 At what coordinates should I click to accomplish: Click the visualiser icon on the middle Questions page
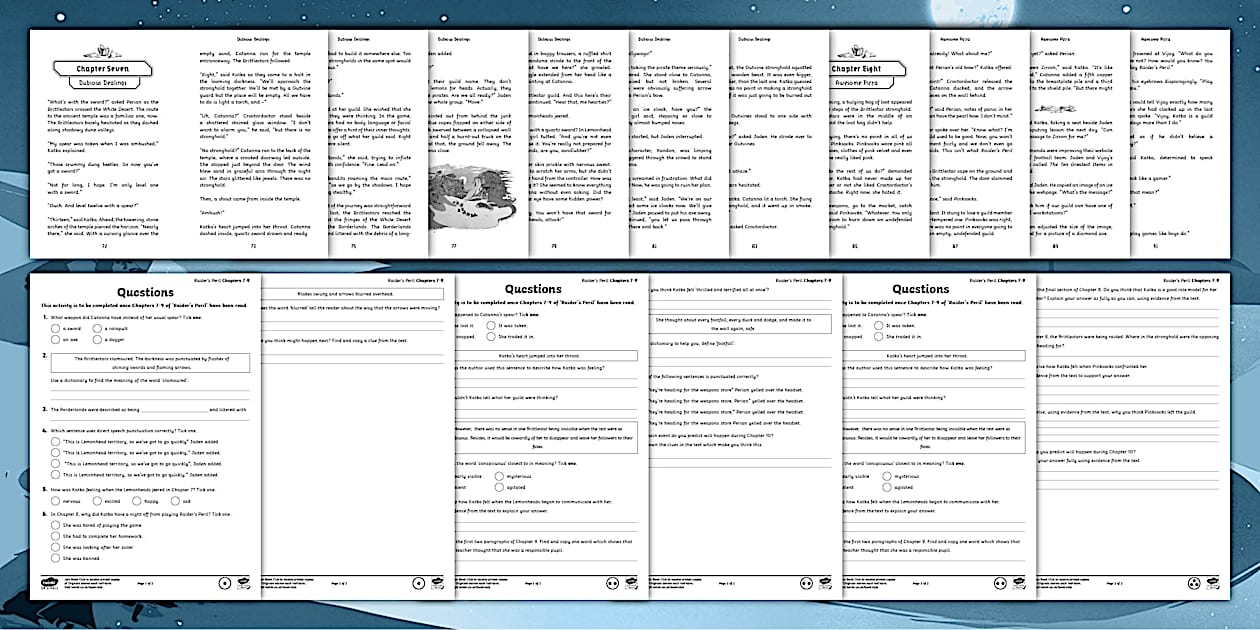pos(612,583)
